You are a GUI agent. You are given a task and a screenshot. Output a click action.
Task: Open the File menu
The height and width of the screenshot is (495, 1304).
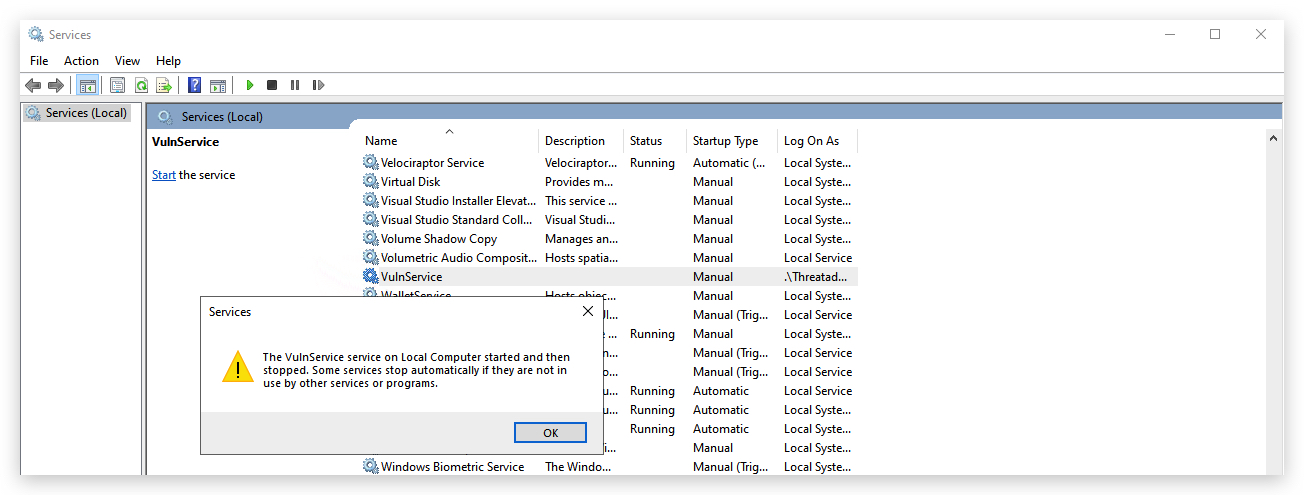(39, 61)
